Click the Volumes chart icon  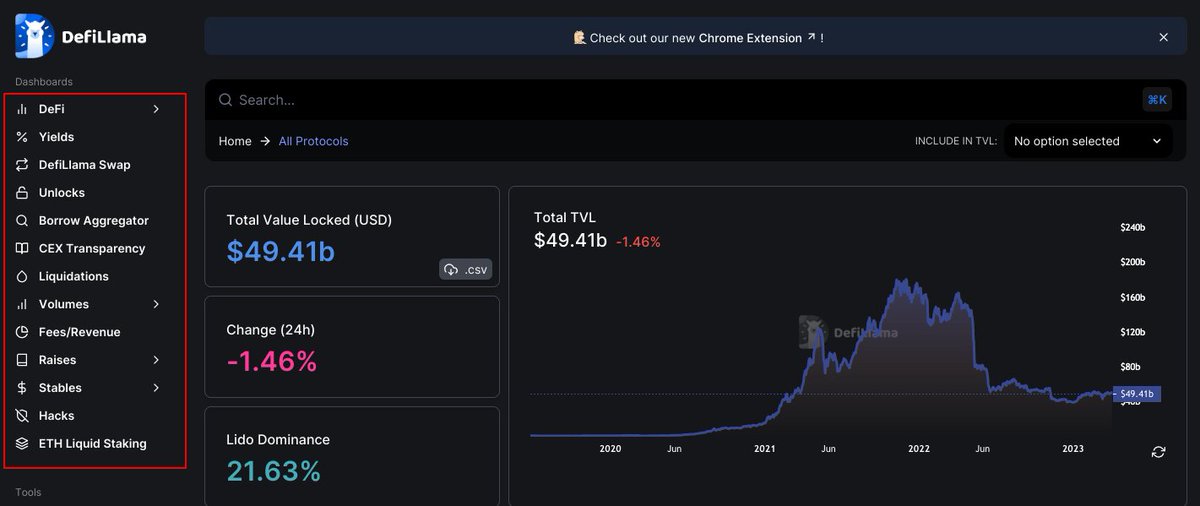[x=22, y=304]
